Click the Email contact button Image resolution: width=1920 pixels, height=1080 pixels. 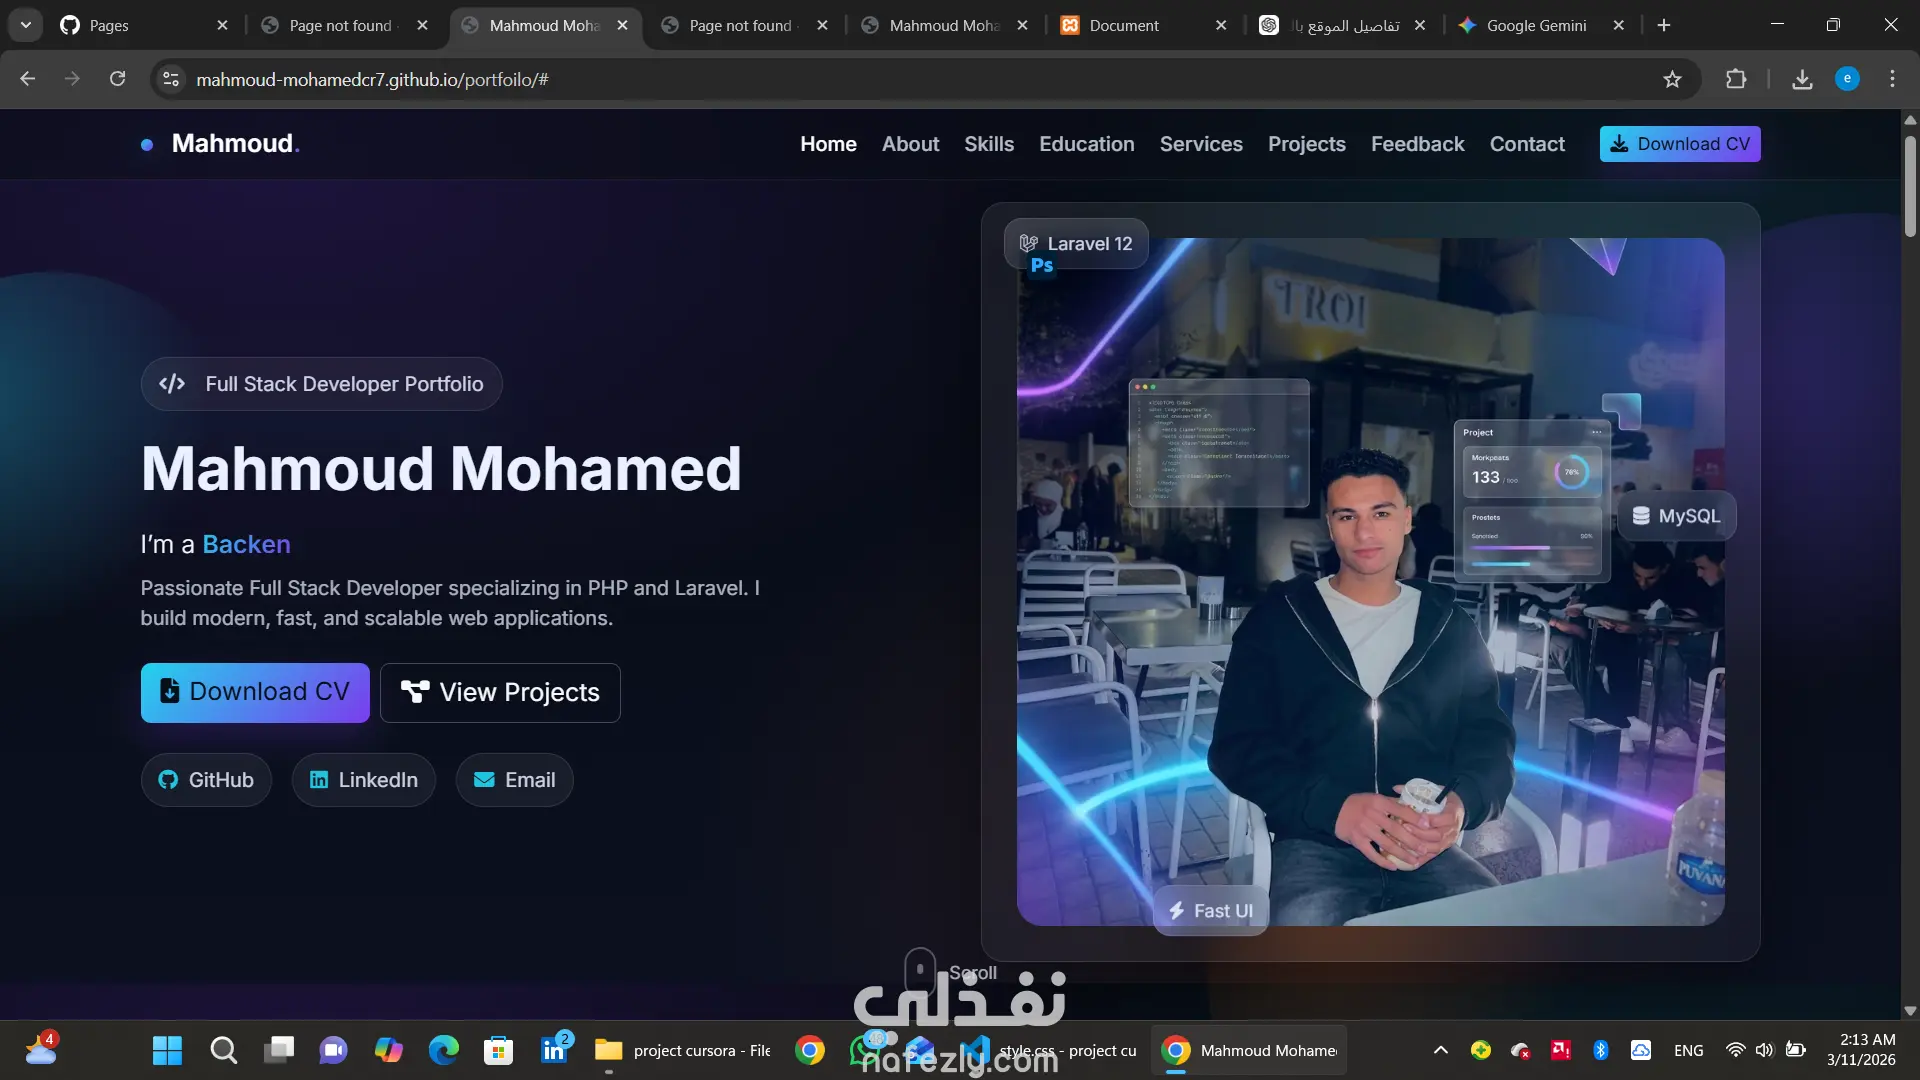coord(514,780)
